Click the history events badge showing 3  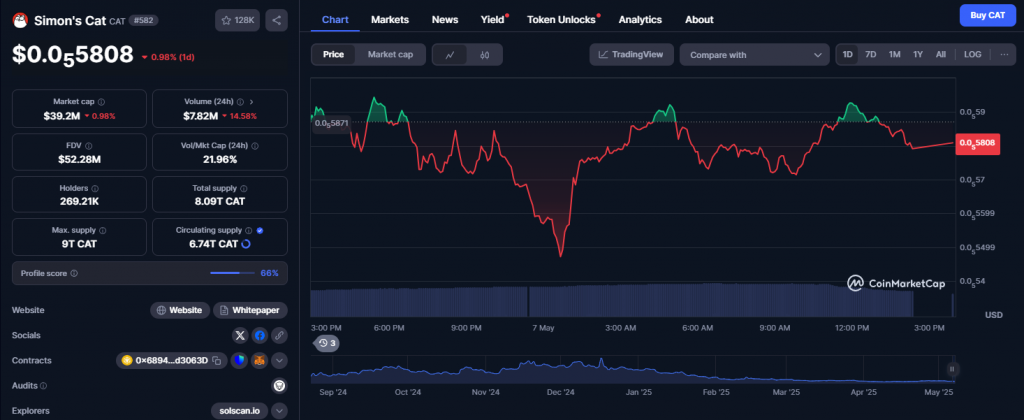327,343
